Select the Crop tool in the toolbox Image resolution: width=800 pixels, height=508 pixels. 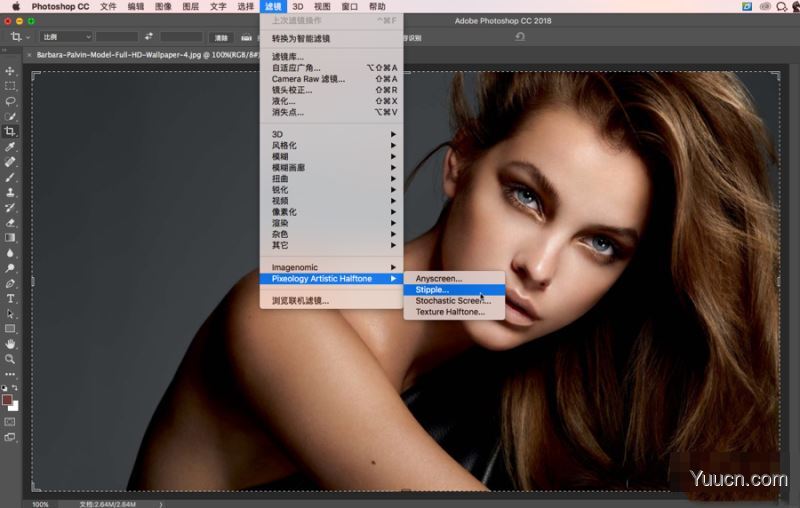(10, 131)
